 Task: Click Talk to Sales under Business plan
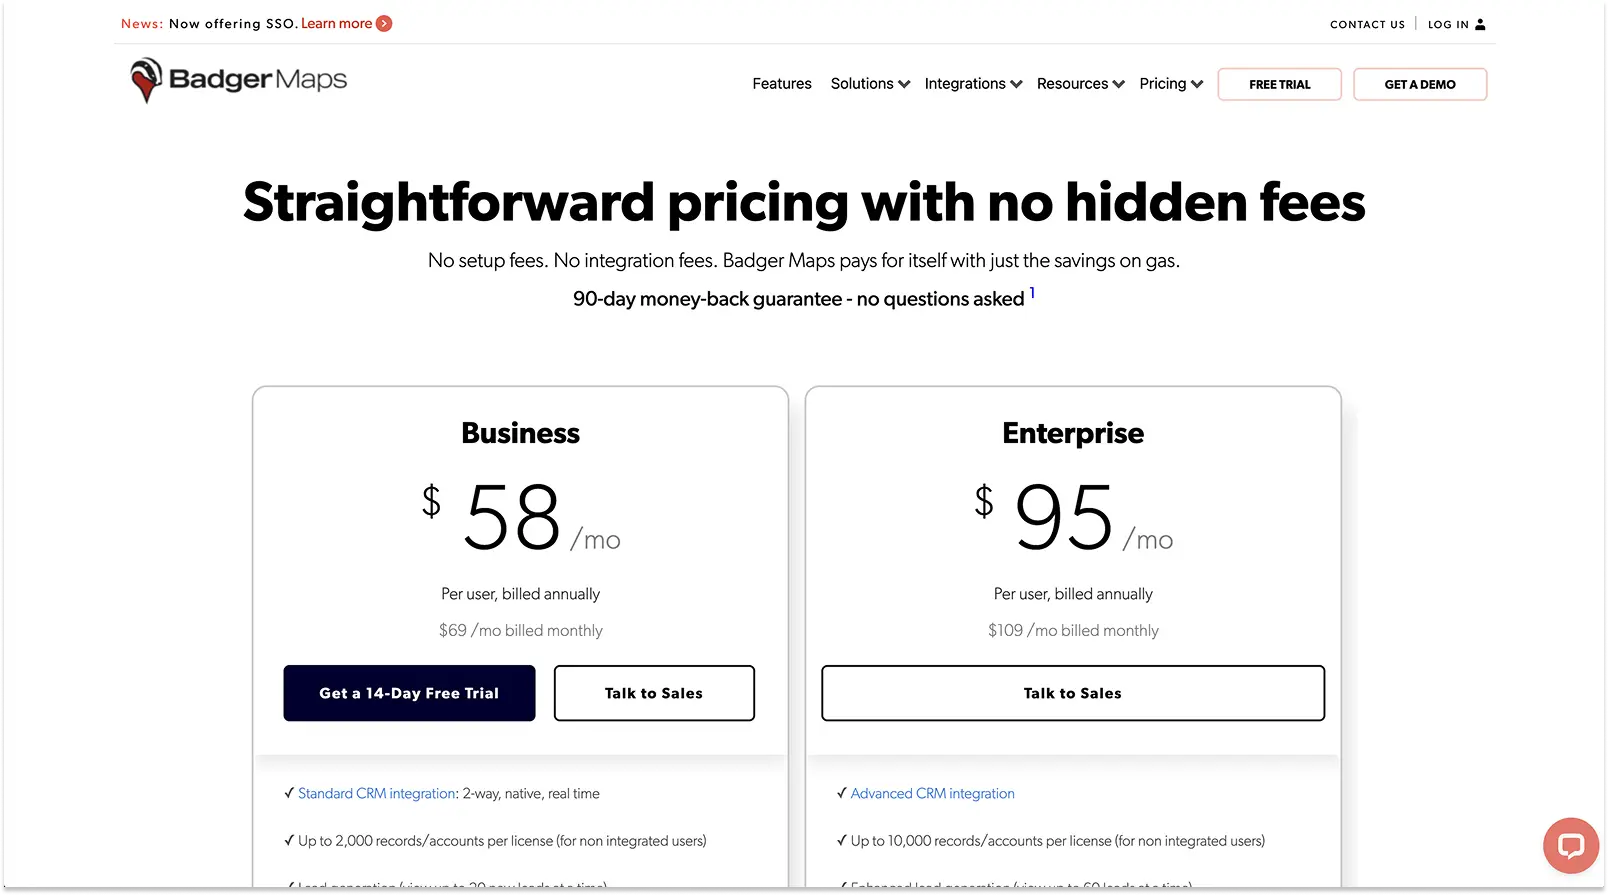pos(654,693)
